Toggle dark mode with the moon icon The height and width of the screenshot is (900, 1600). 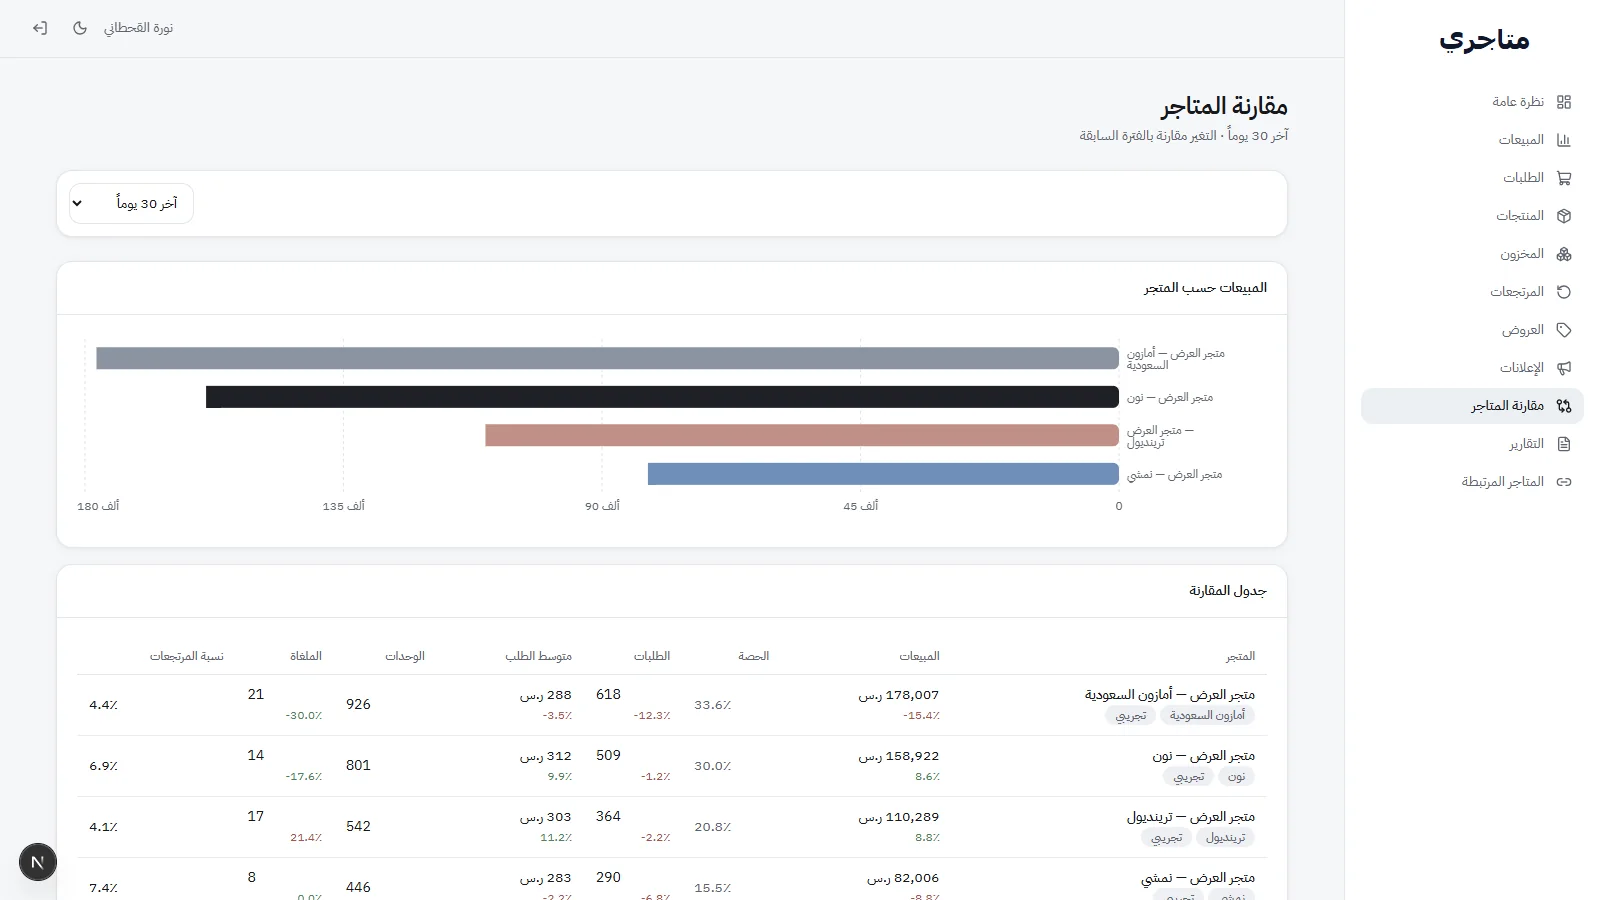click(80, 28)
